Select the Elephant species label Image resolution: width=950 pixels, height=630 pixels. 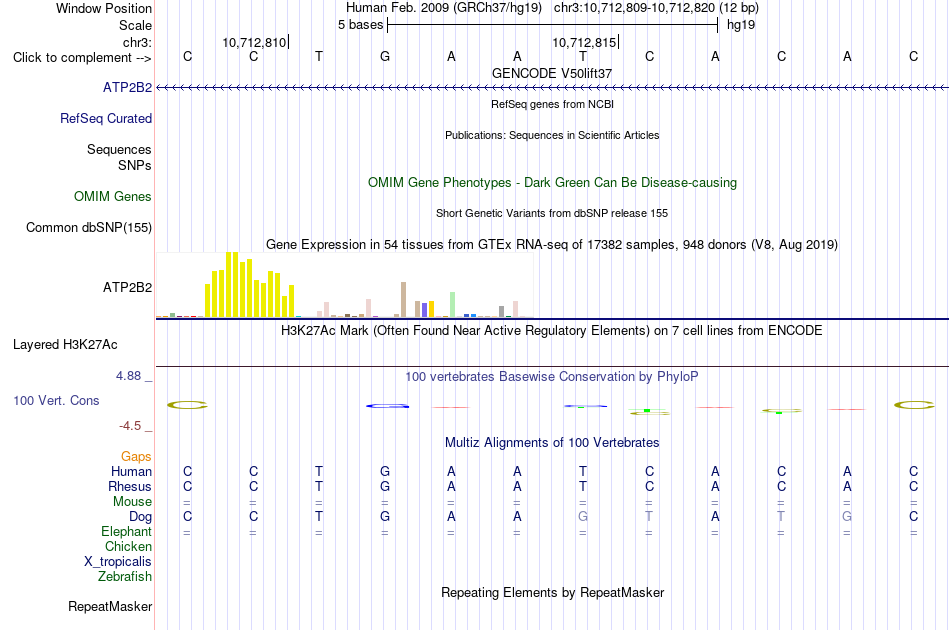point(126,531)
